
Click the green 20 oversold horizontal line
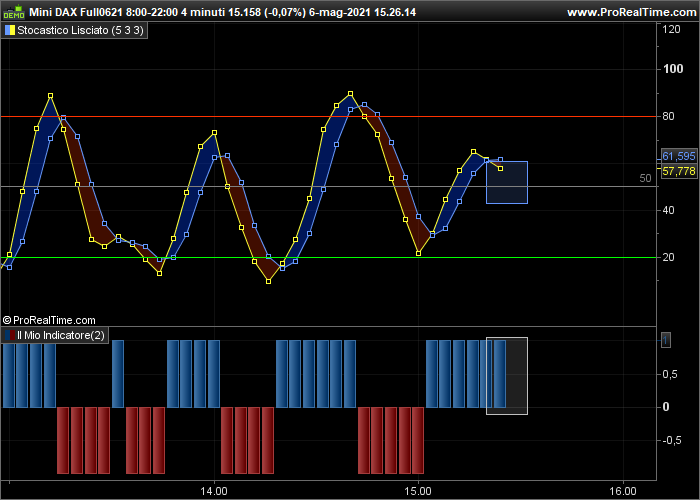pos(328,258)
